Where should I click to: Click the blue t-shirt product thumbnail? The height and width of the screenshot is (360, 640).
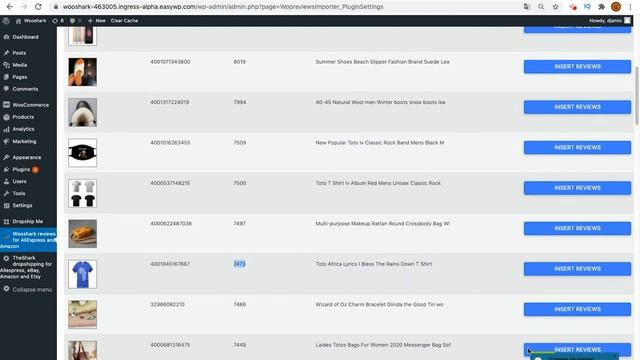click(x=82, y=274)
